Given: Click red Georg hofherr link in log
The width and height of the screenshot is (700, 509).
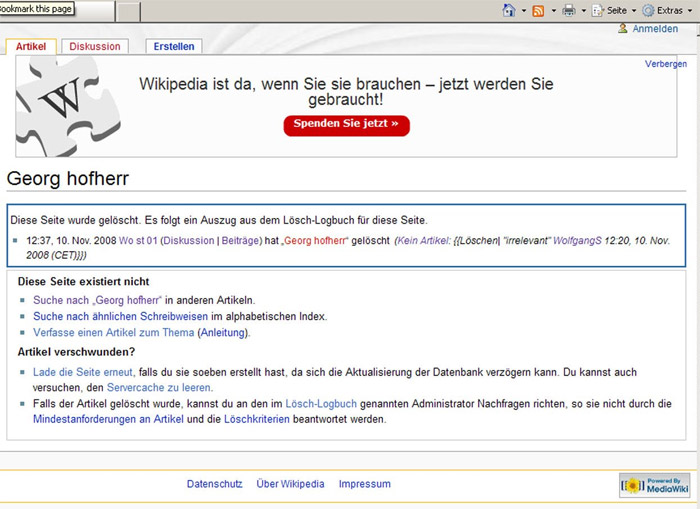Looking at the screenshot, I should tap(314, 241).
